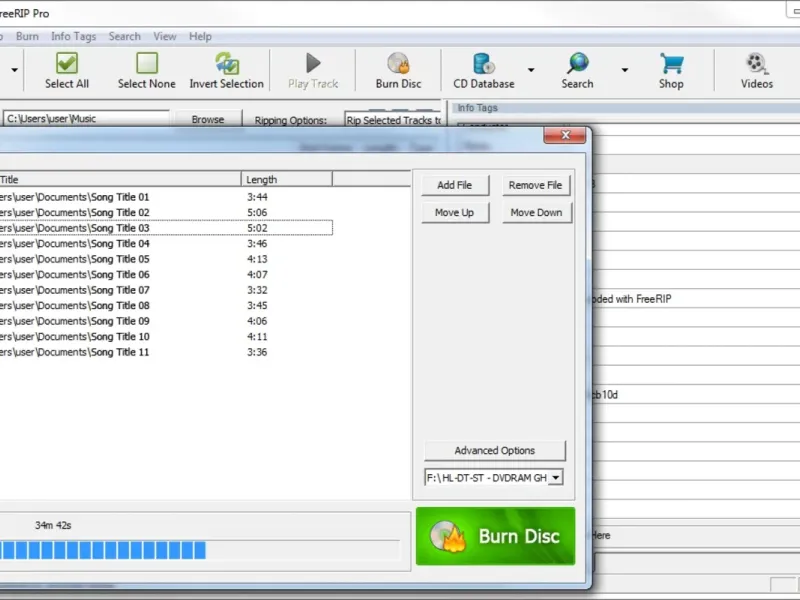Click the Info Tags panel header
The width and height of the screenshot is (800, 600).
click(x=626, y=108)
